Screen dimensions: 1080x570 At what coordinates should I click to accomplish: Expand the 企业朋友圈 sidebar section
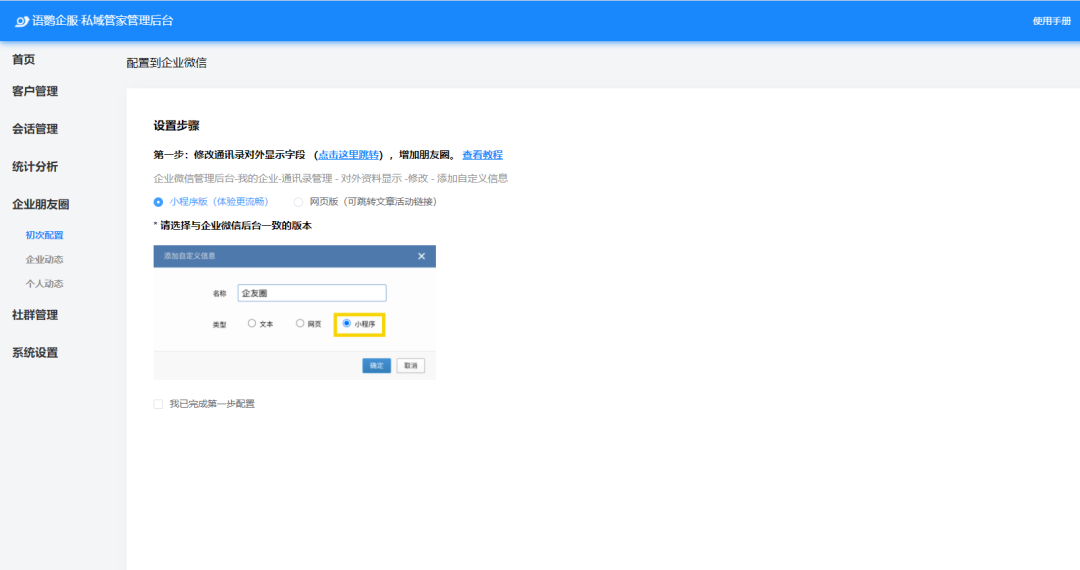40,204
